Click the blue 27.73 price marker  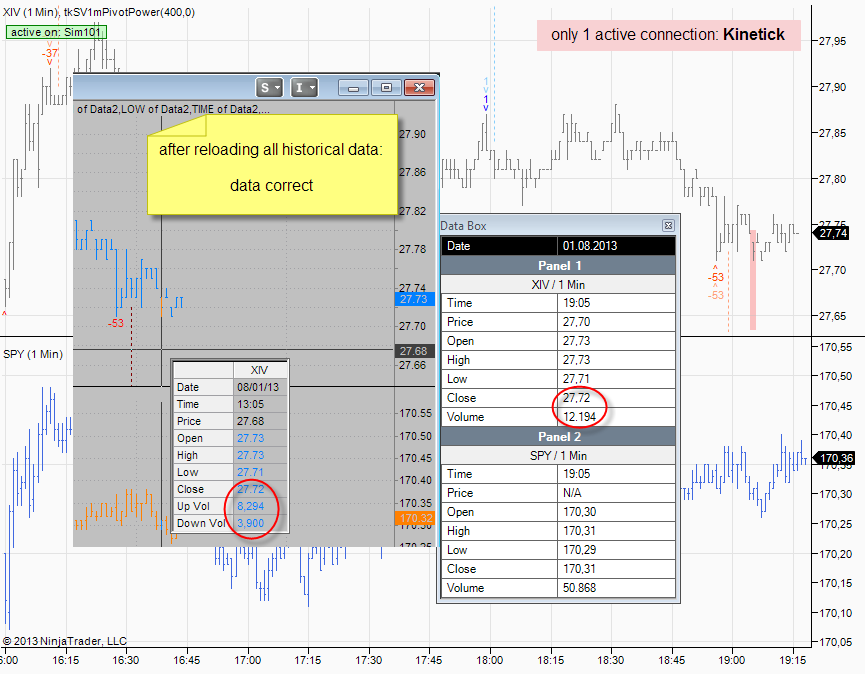point(415,299)
